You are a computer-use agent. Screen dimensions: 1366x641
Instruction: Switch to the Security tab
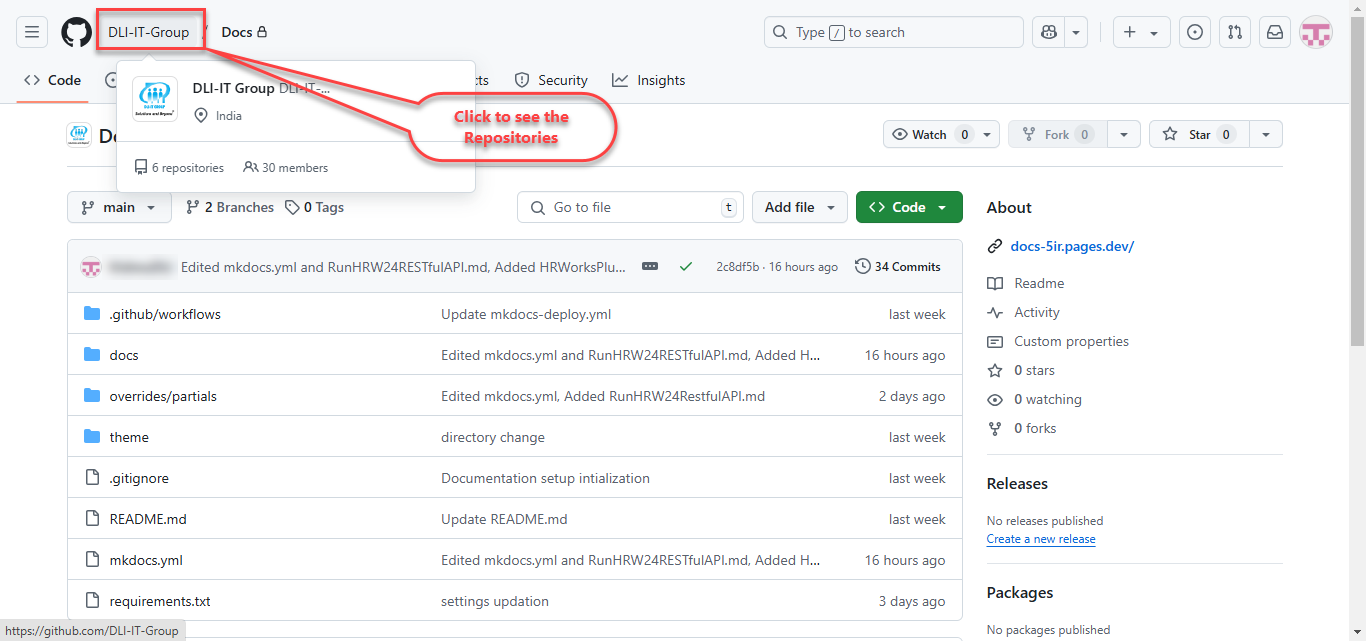tap(551, 80)
